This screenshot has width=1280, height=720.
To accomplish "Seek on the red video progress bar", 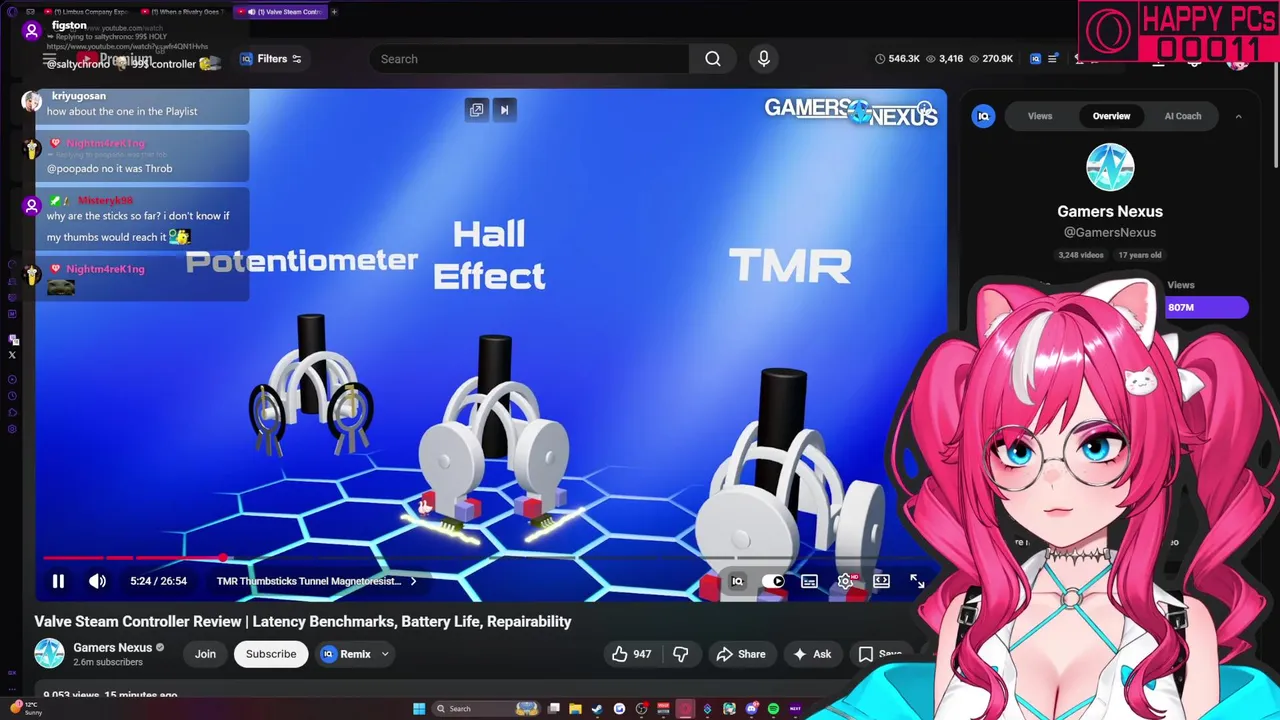I will tap(490, 558).
